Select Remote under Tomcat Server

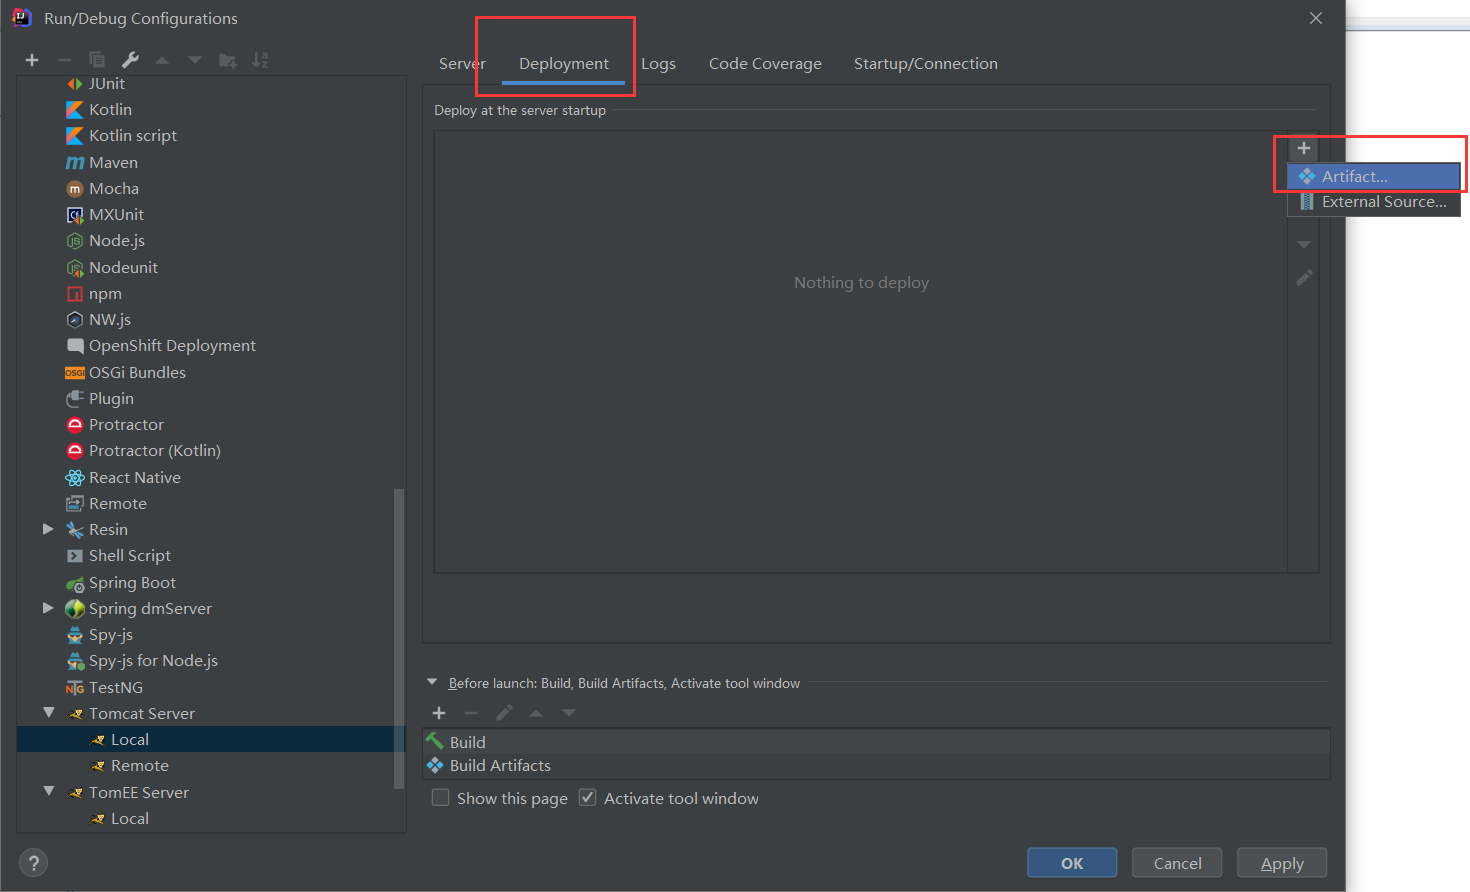[x=139, y=765]
